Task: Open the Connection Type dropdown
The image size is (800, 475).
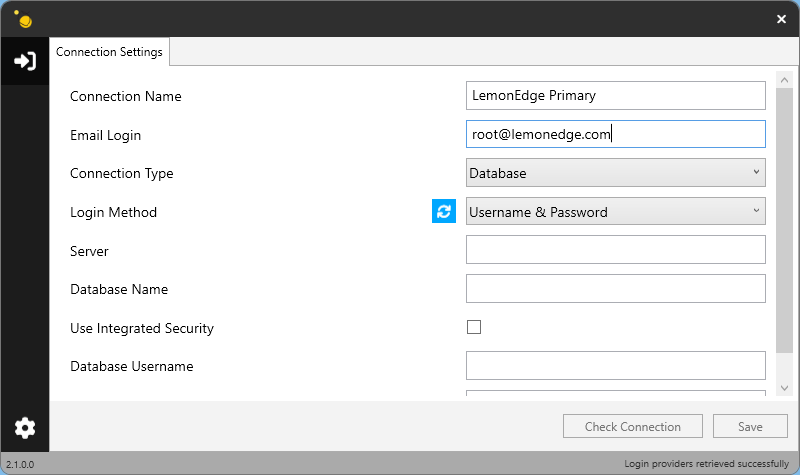Action: [x=615, y=173]
